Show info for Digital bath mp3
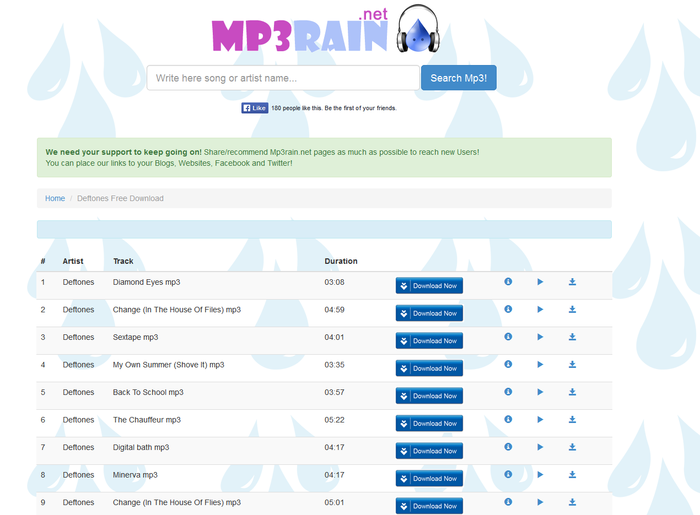The image size is (700, 515). point(508,447)
